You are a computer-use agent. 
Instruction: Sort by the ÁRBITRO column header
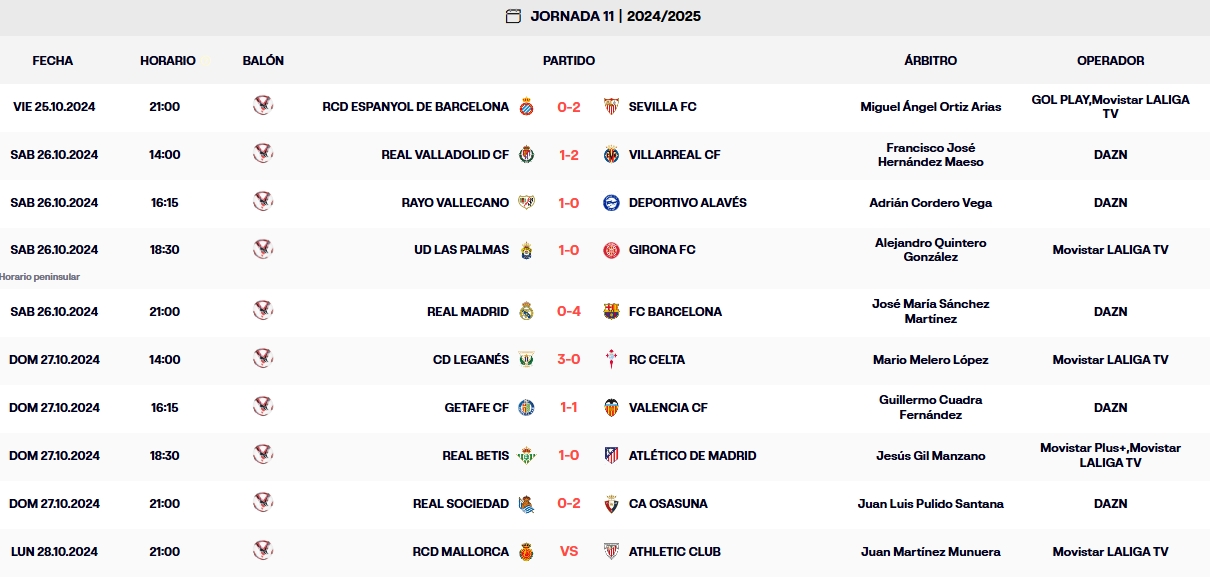(x=929, y=60)
